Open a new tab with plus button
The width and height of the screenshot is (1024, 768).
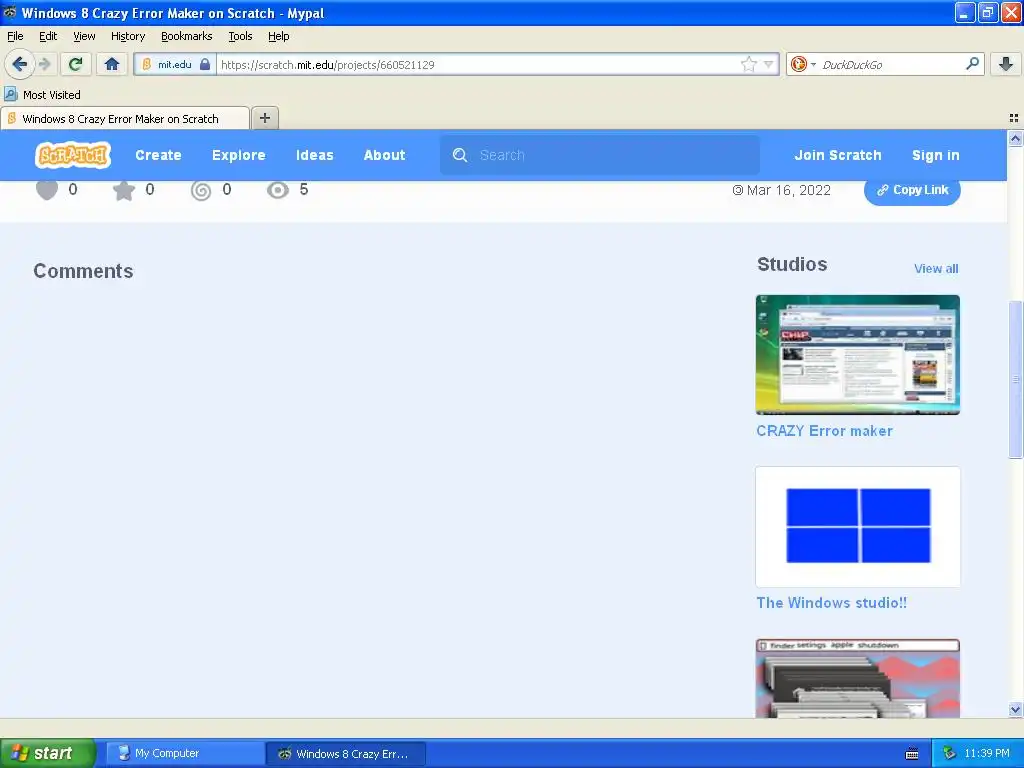pyautogui.click(x=264, y=118)
